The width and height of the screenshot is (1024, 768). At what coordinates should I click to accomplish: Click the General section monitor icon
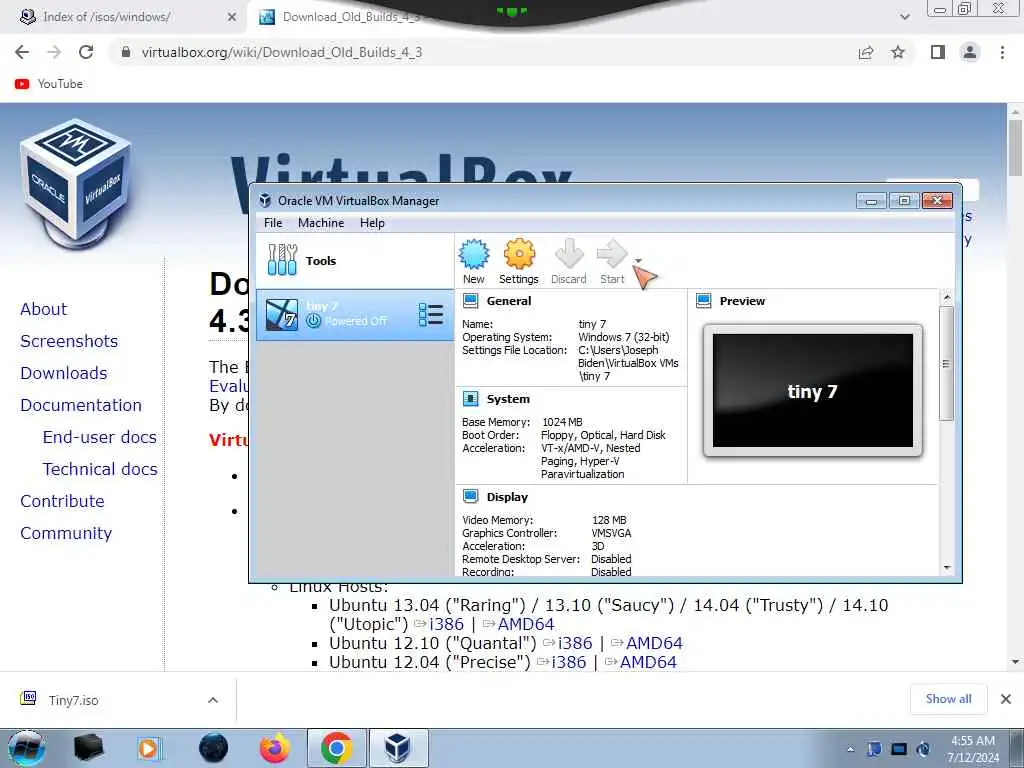point(470,301)
